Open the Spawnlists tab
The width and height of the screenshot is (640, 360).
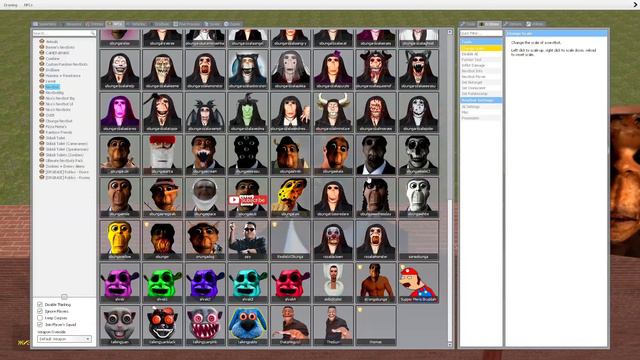point(45,24)
